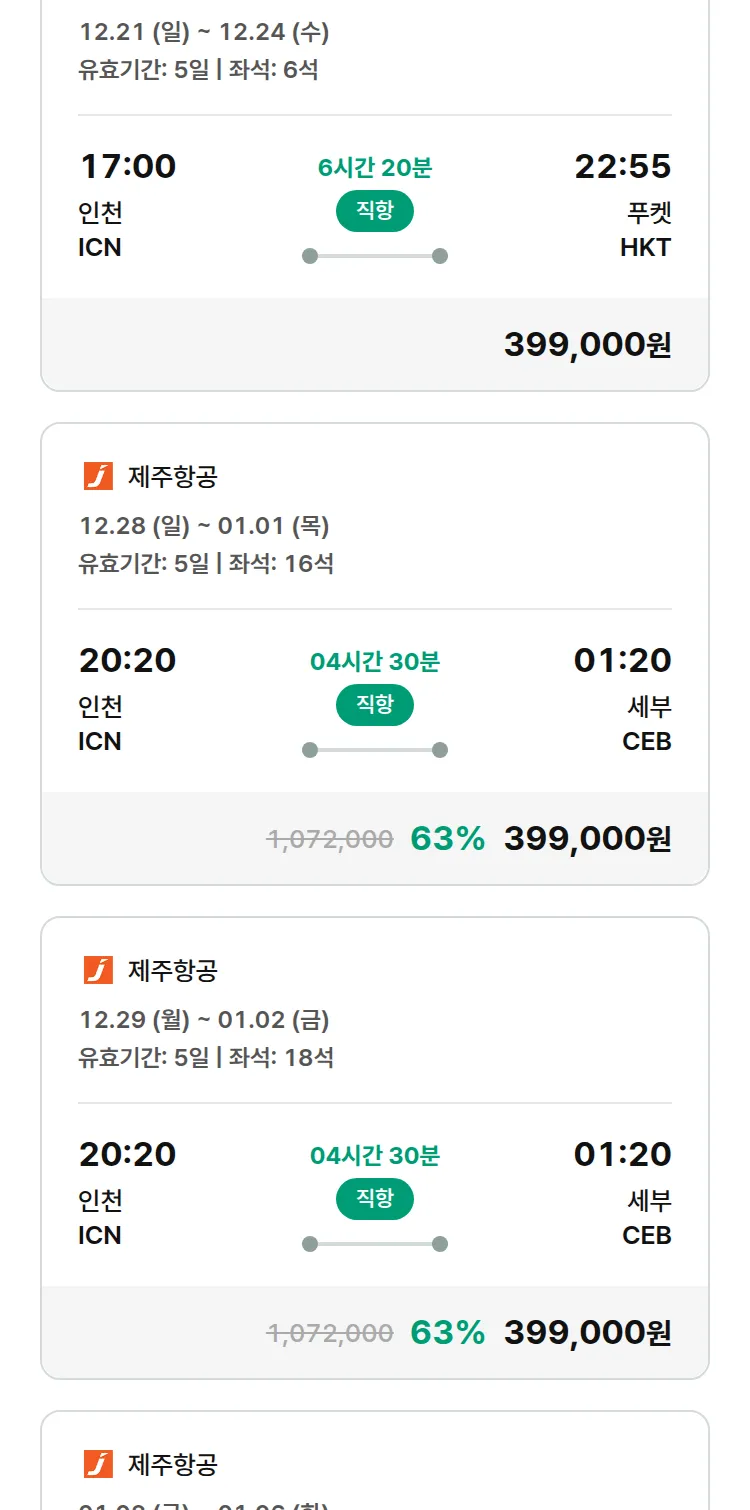Tap the 직항 badge on Phuket flight

pos(375,211)
